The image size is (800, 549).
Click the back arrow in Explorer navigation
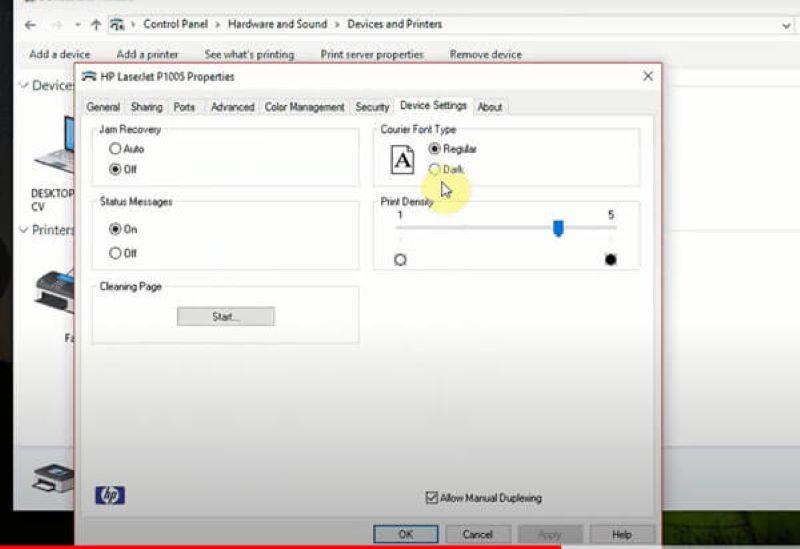click(x=30, y=24)
